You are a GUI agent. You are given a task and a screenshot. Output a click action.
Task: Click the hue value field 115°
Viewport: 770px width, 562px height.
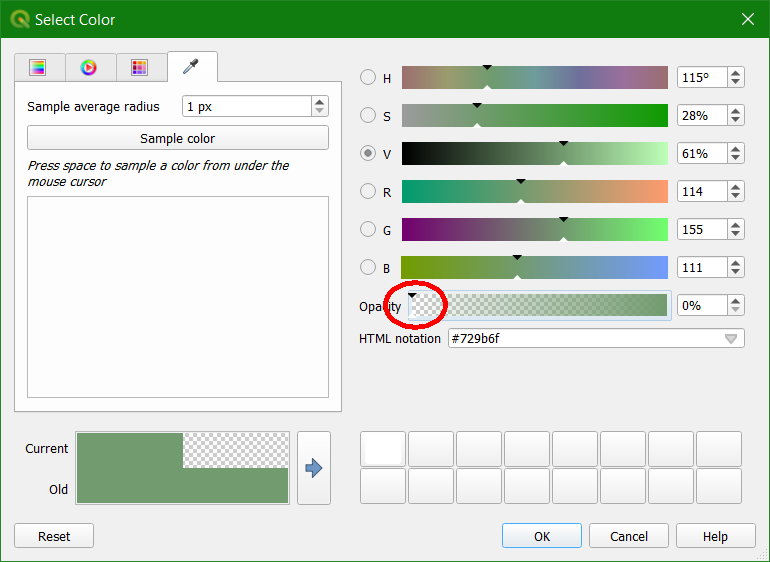702,78
